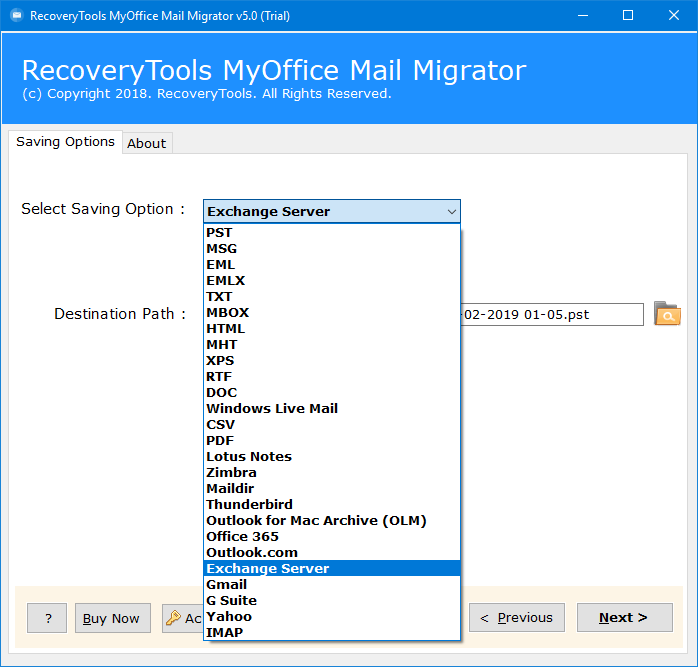Click the app icon in title bar
The image size is (698, 667).
pos(14,16)
